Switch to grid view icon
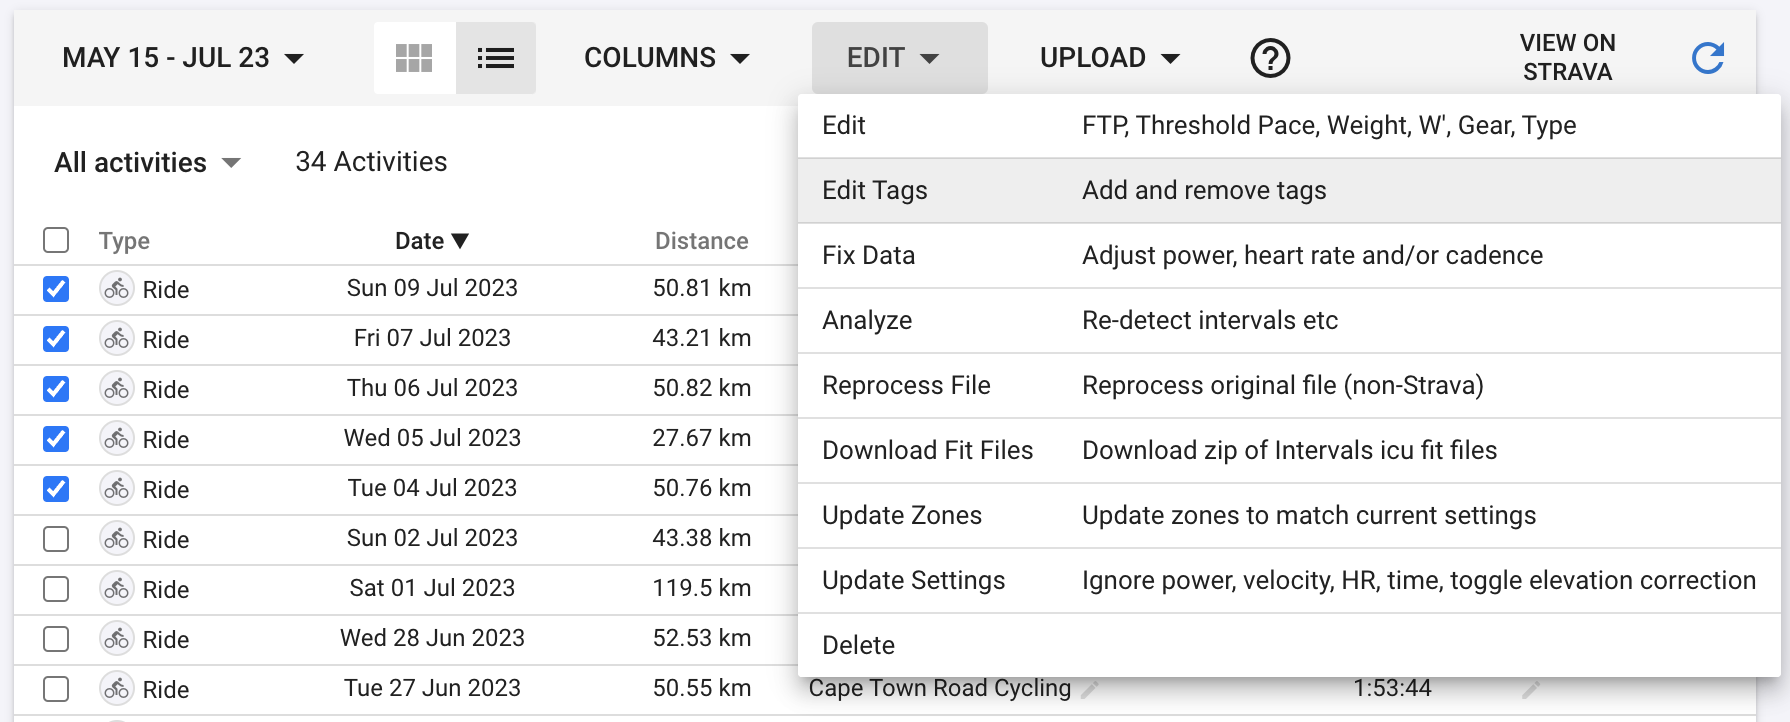 (414, 58)
